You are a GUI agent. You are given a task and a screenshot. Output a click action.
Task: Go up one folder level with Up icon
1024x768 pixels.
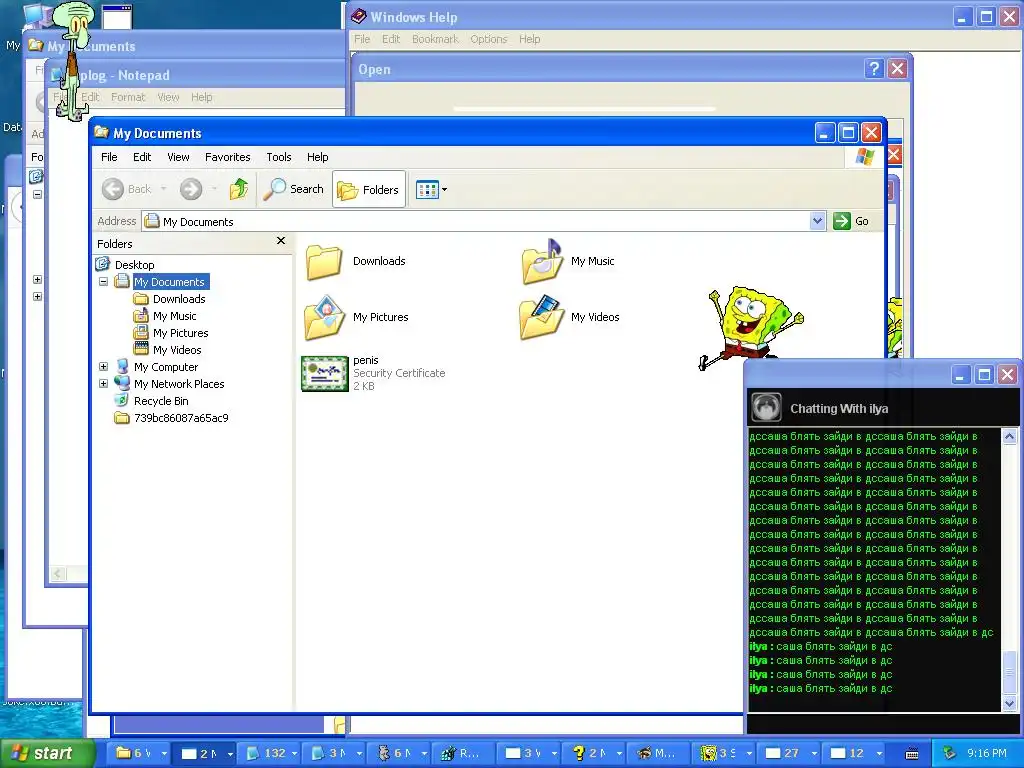239,189
